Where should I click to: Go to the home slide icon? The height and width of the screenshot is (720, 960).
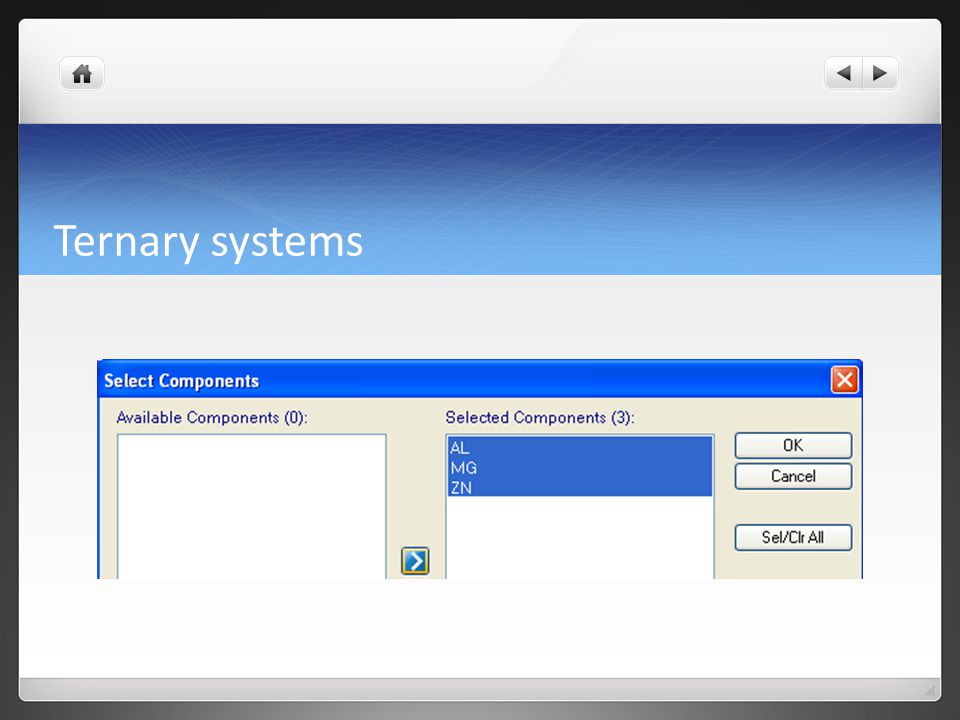(82, 74)
